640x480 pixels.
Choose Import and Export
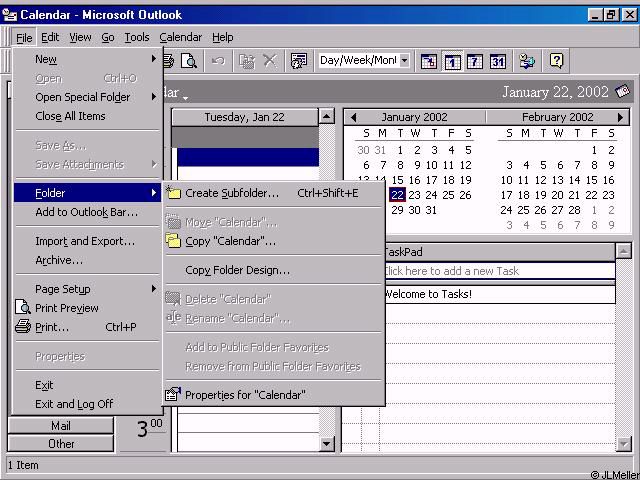coord(87,241)
